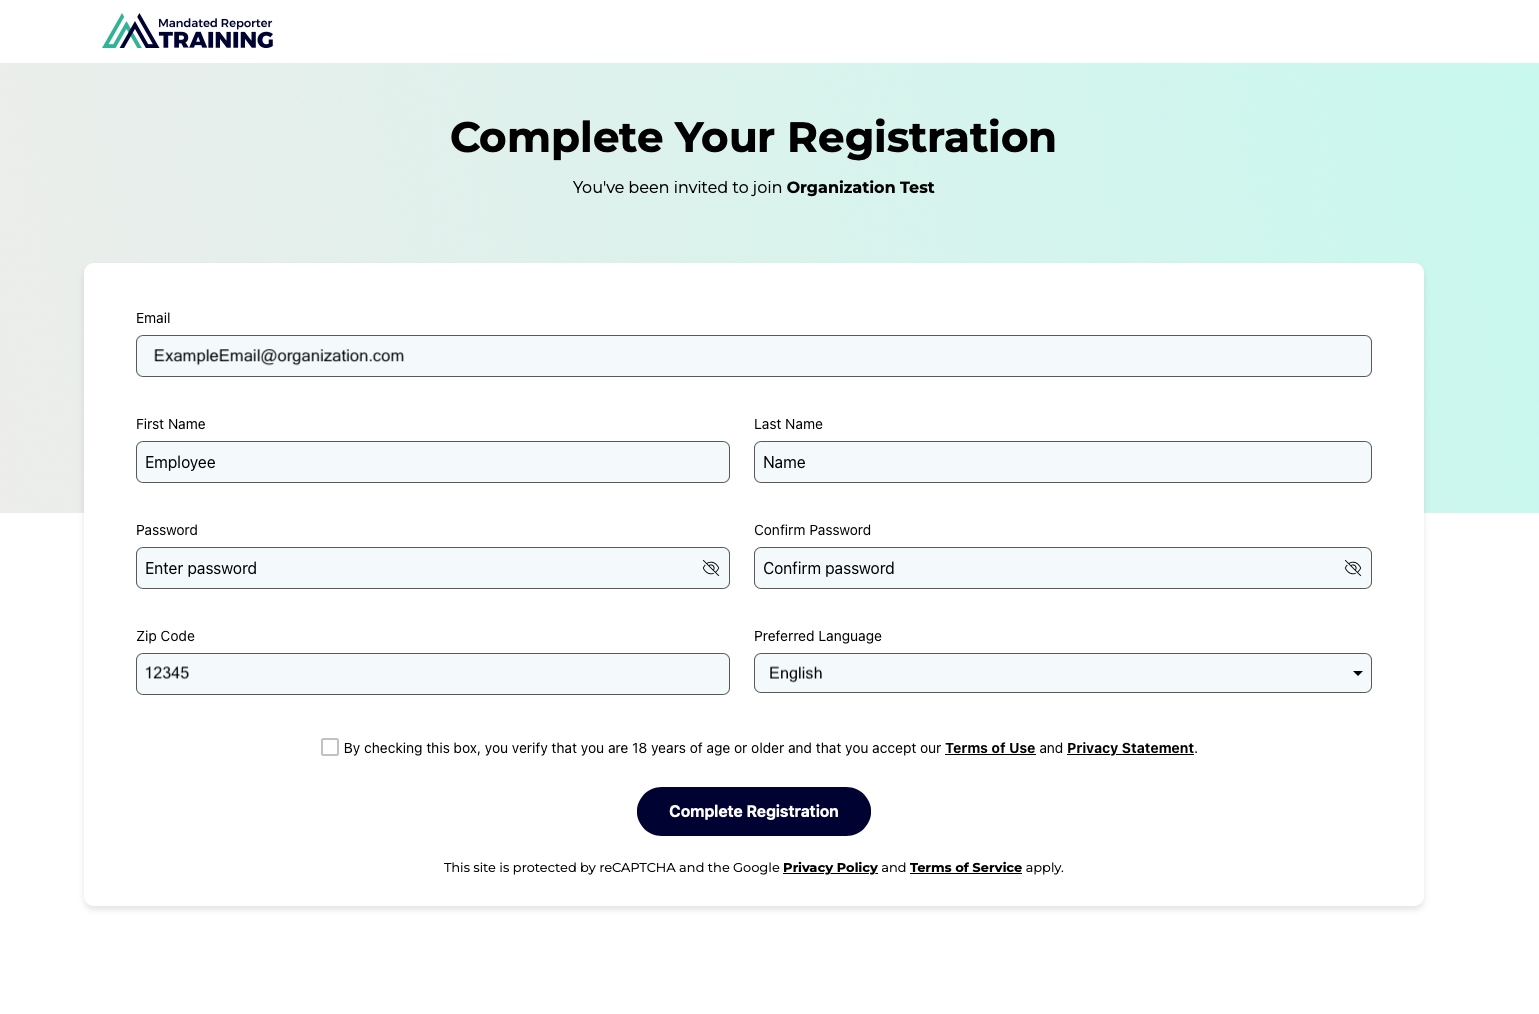This screenshot has width=1539, height=1014.
Task: Click the Zip Code field label
Action: point(165,636)
